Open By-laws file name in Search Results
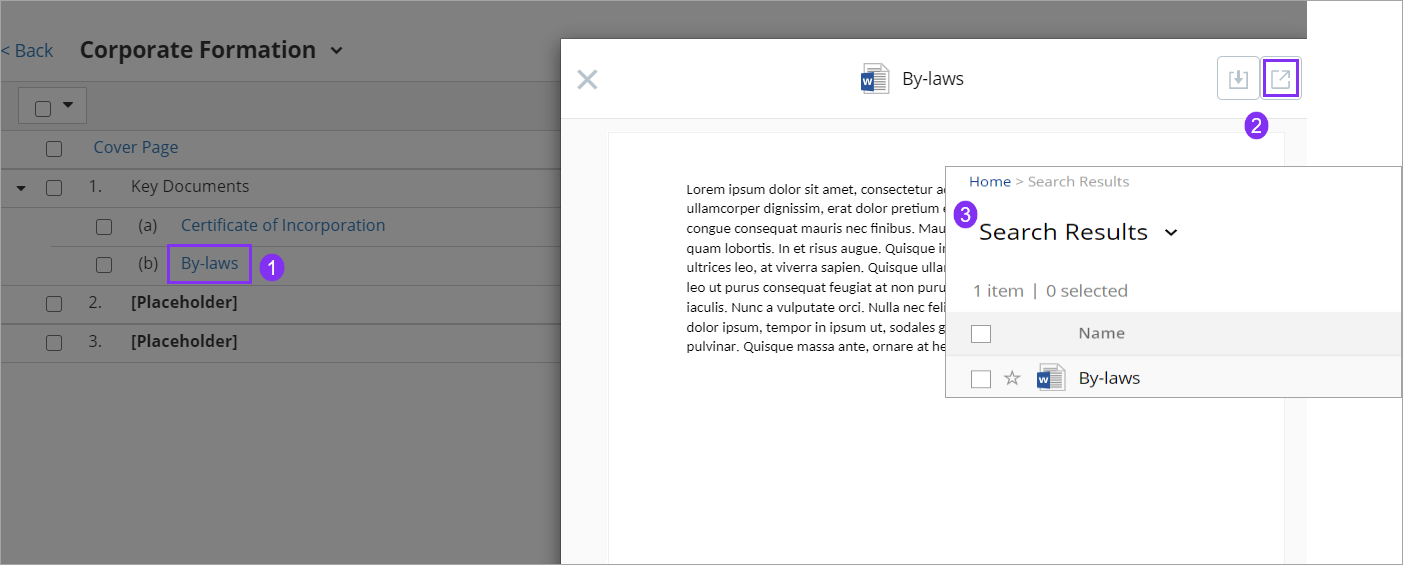 pos(1109,378)
